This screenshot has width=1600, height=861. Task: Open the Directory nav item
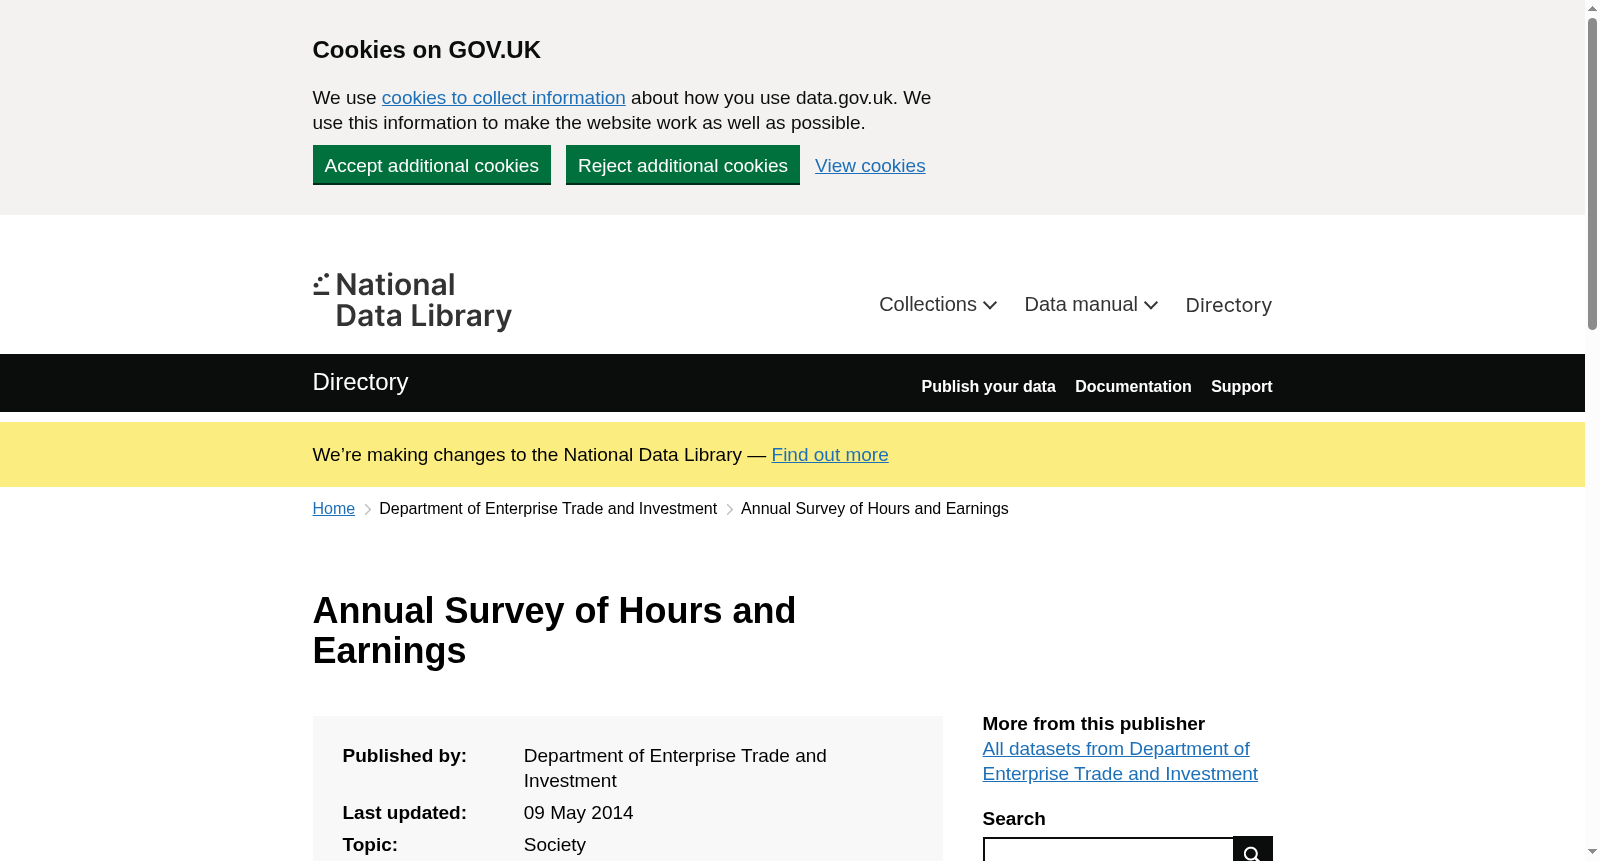tap(1228, 305)
